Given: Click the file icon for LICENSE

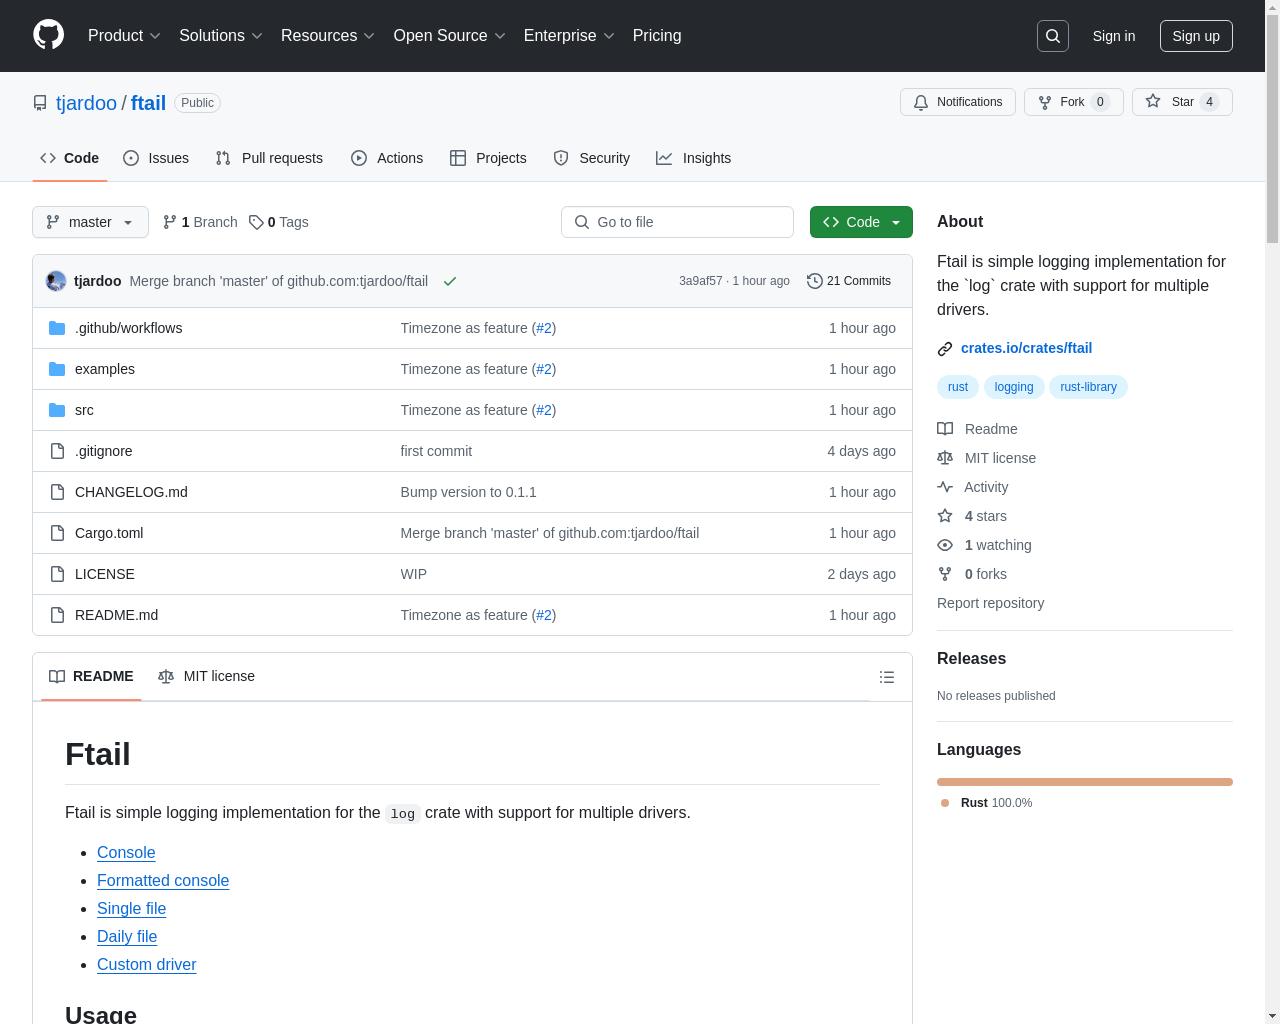Looking at the screenshot, I should (57, 574).
